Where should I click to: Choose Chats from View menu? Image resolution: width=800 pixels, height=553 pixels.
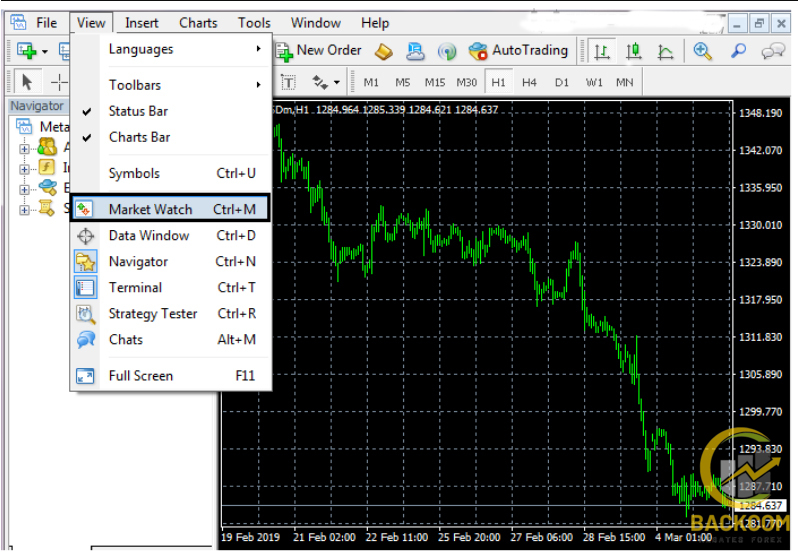[170, 340]
